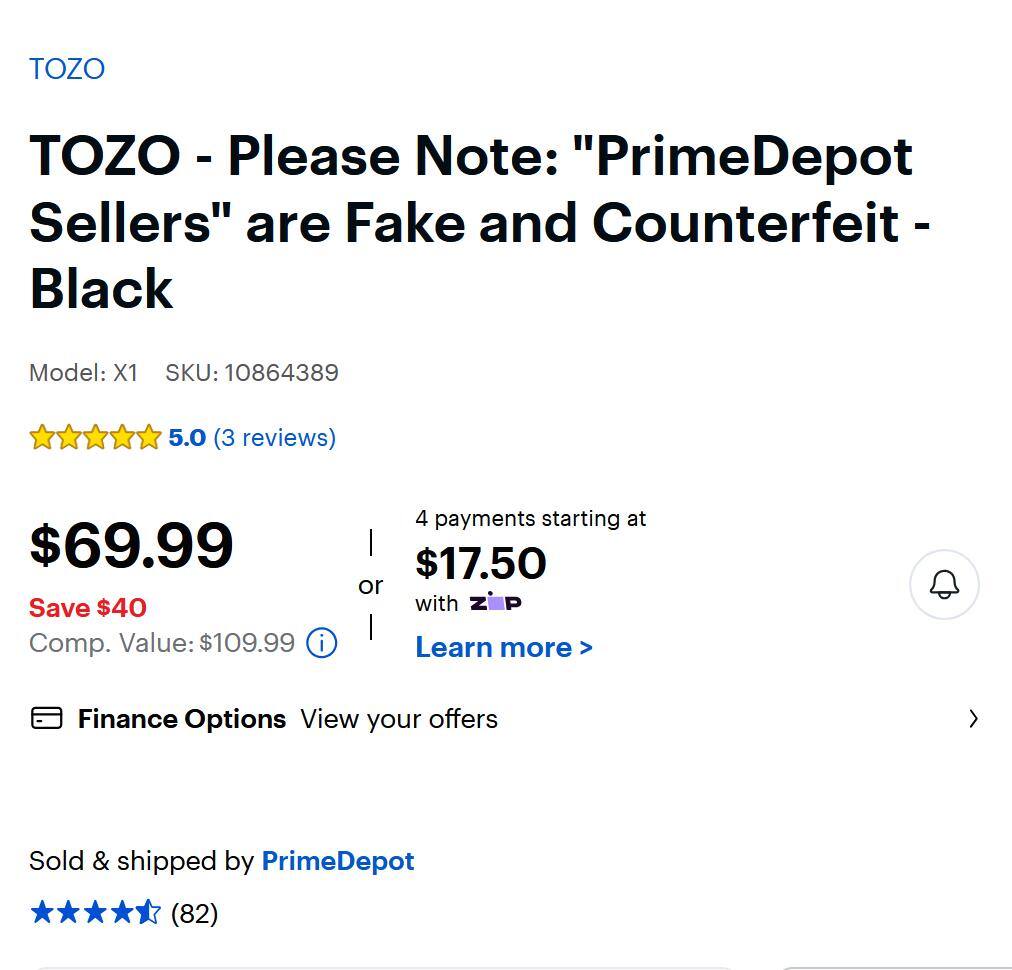
Task: Click the 5.0 rating score
Action: (187, 438)
